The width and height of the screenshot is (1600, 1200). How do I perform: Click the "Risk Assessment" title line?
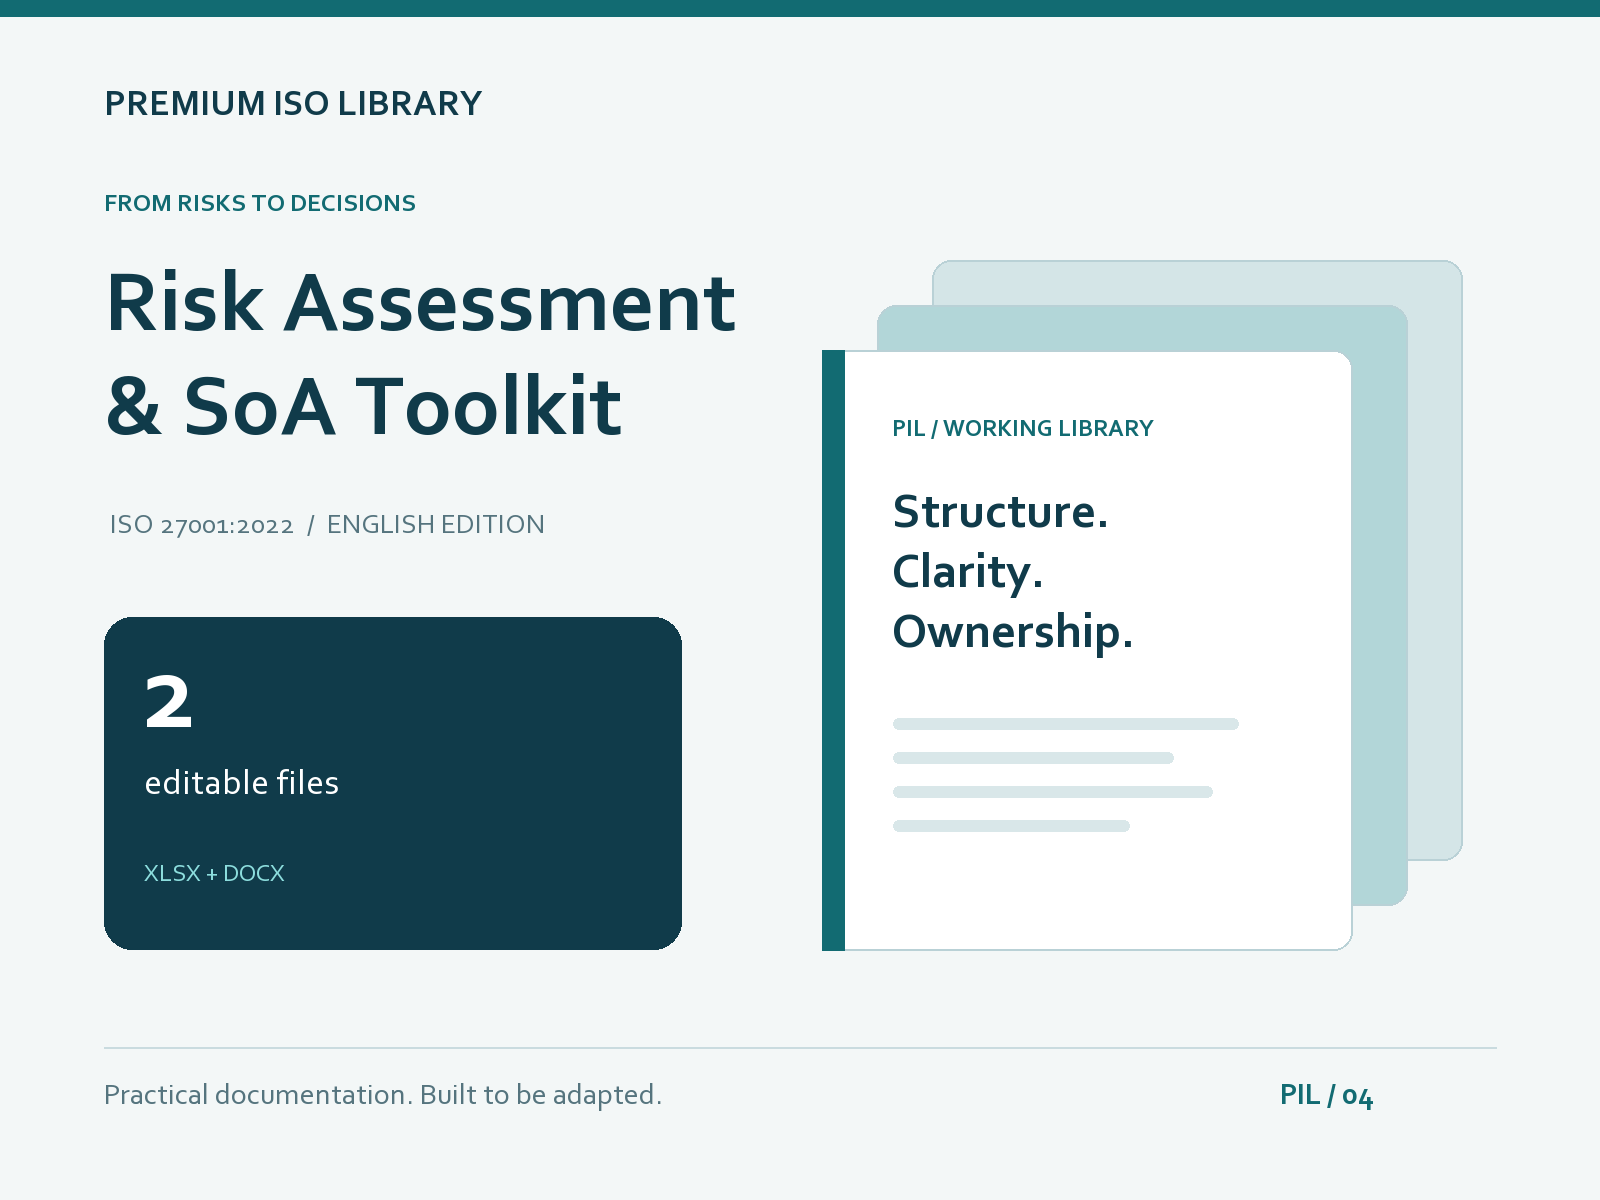pos(421,302)
